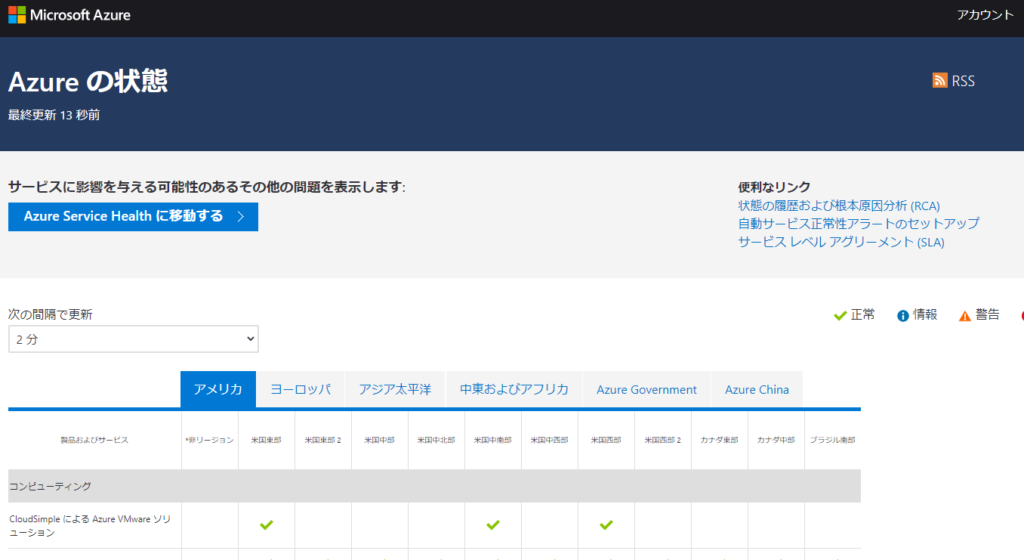This screenshot has height=560, width=1024.
Task: Switch to the 中東およびアフリカ tab
Action: [x=514, y=389]
